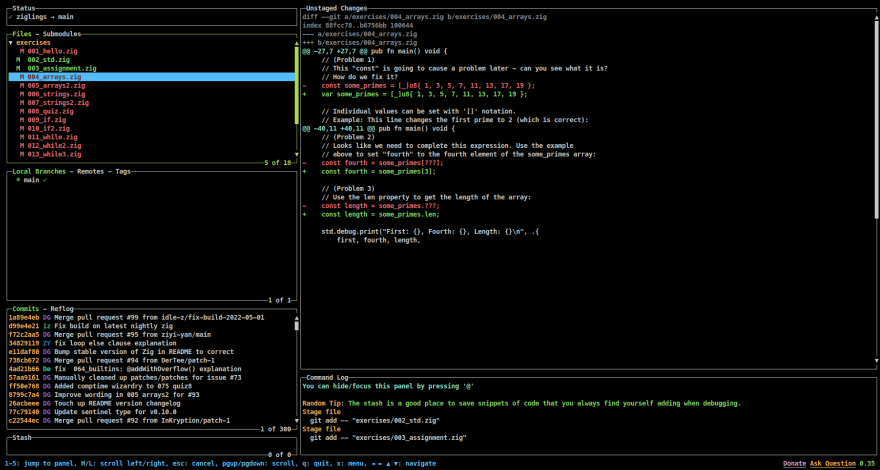This screenshot has width=880, height=470.
Task: Click added line const fourth = some_primes[3]
Action: coord(369,171)
